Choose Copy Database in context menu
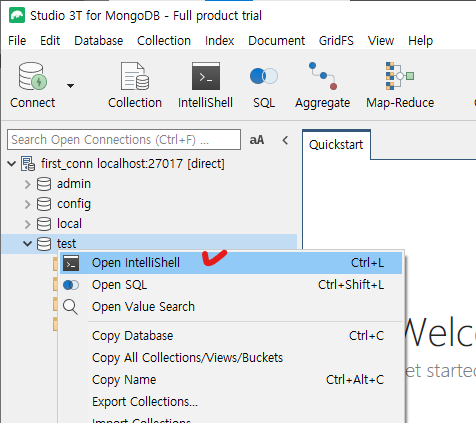The image size is (476, 423). coord(231,336)
